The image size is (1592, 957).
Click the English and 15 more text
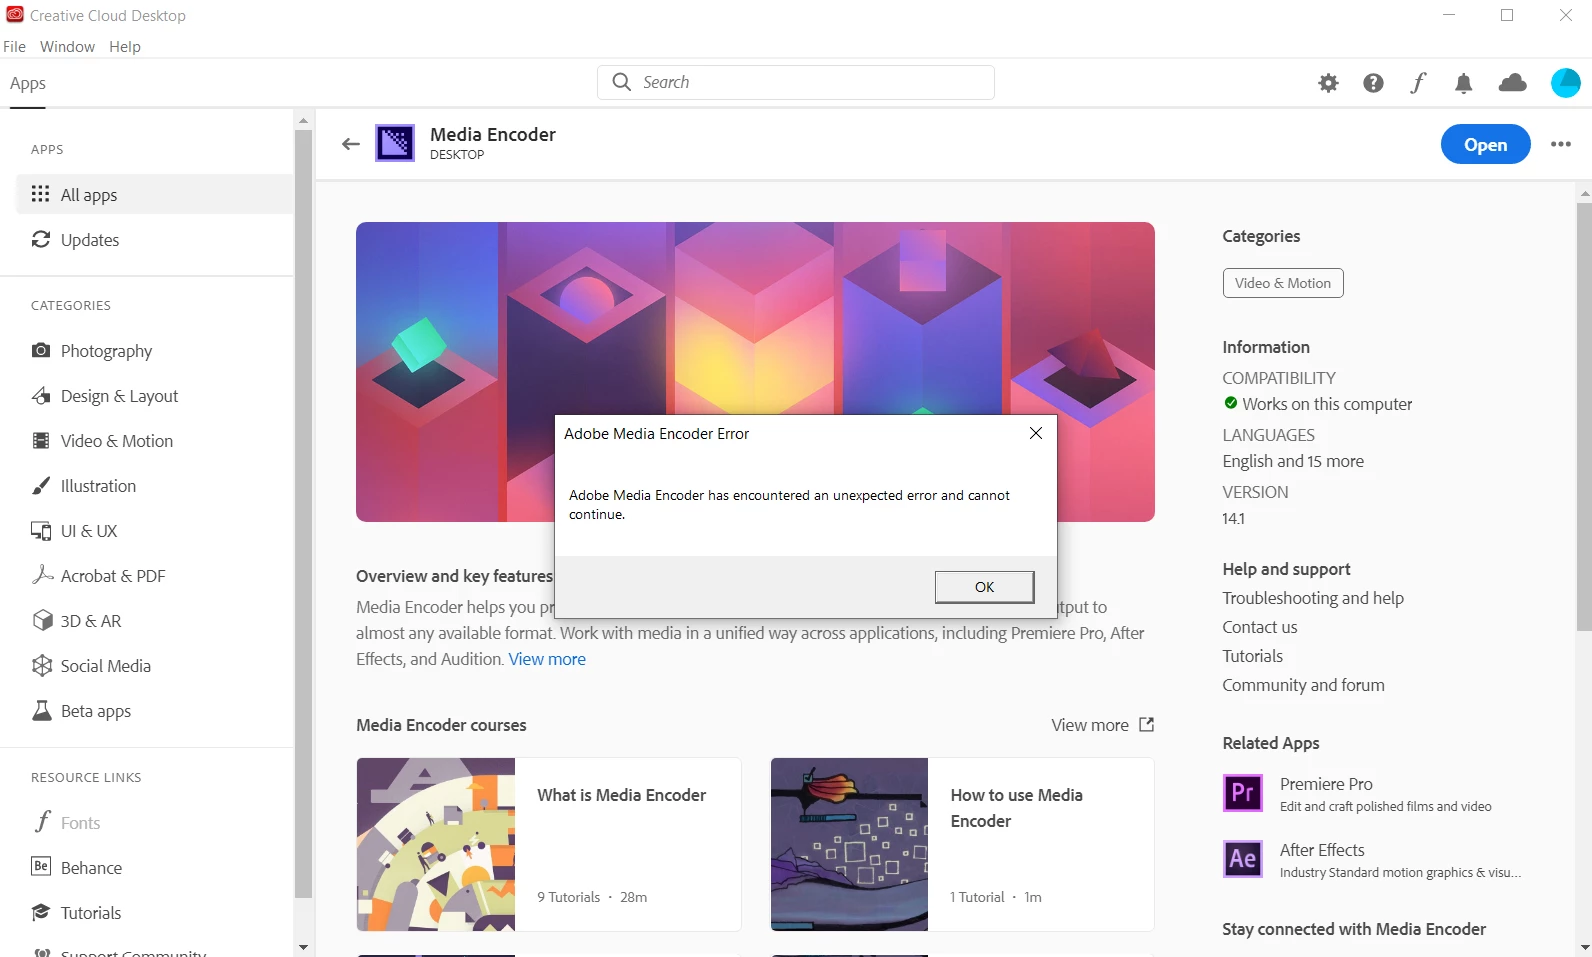pyautogui.click(x=1293, y=461)
